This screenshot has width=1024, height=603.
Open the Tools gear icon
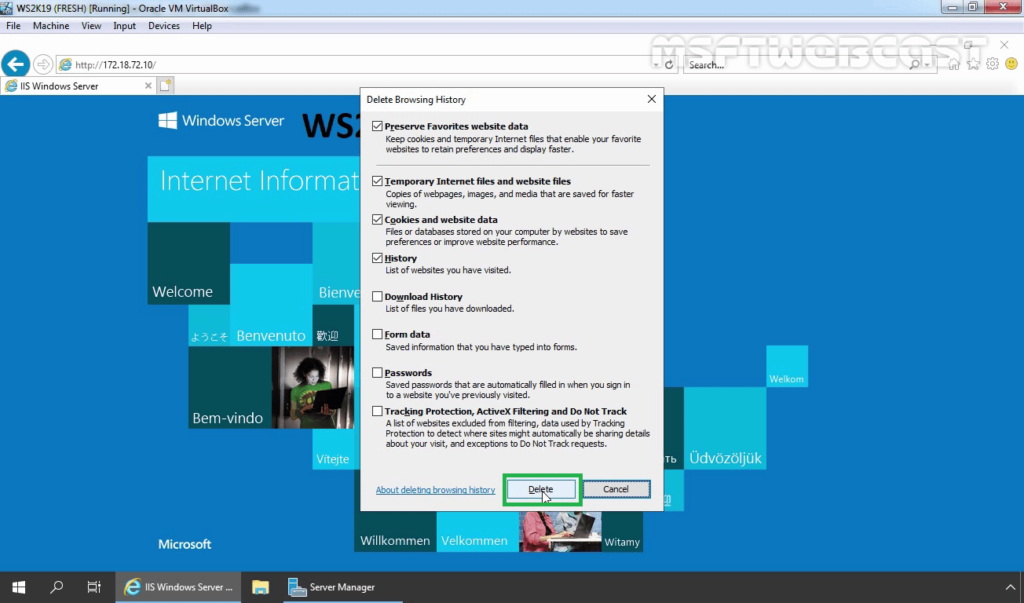[993, 64]
